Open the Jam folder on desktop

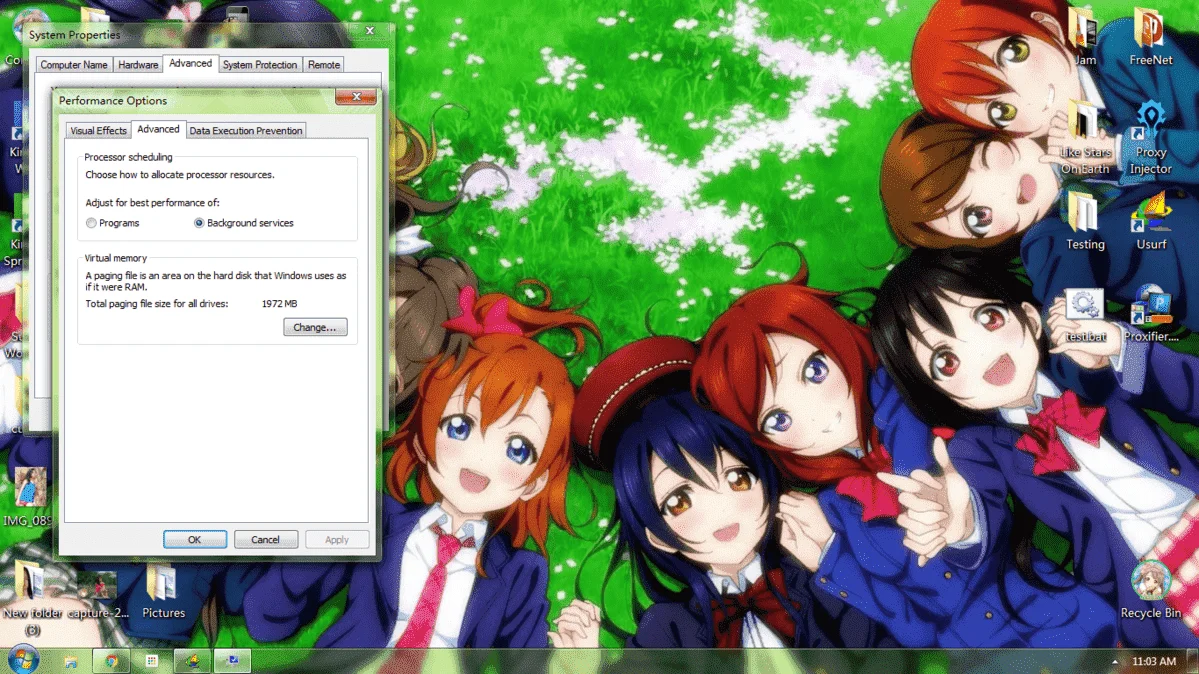point(1084,36)
